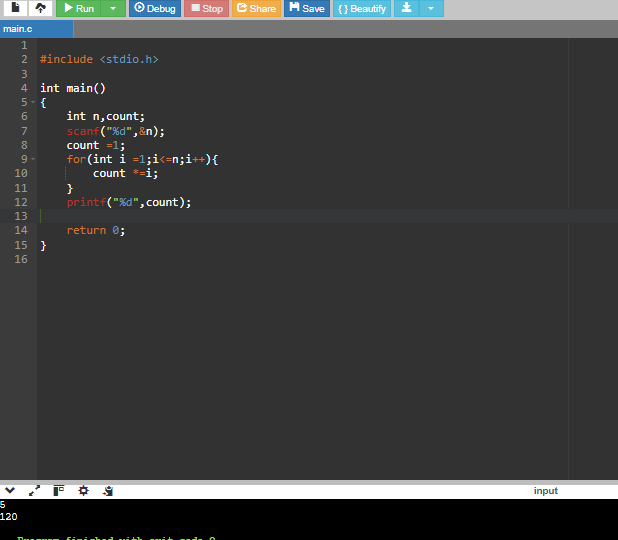Open the download options dropdown arrow

tap(431, 8)
